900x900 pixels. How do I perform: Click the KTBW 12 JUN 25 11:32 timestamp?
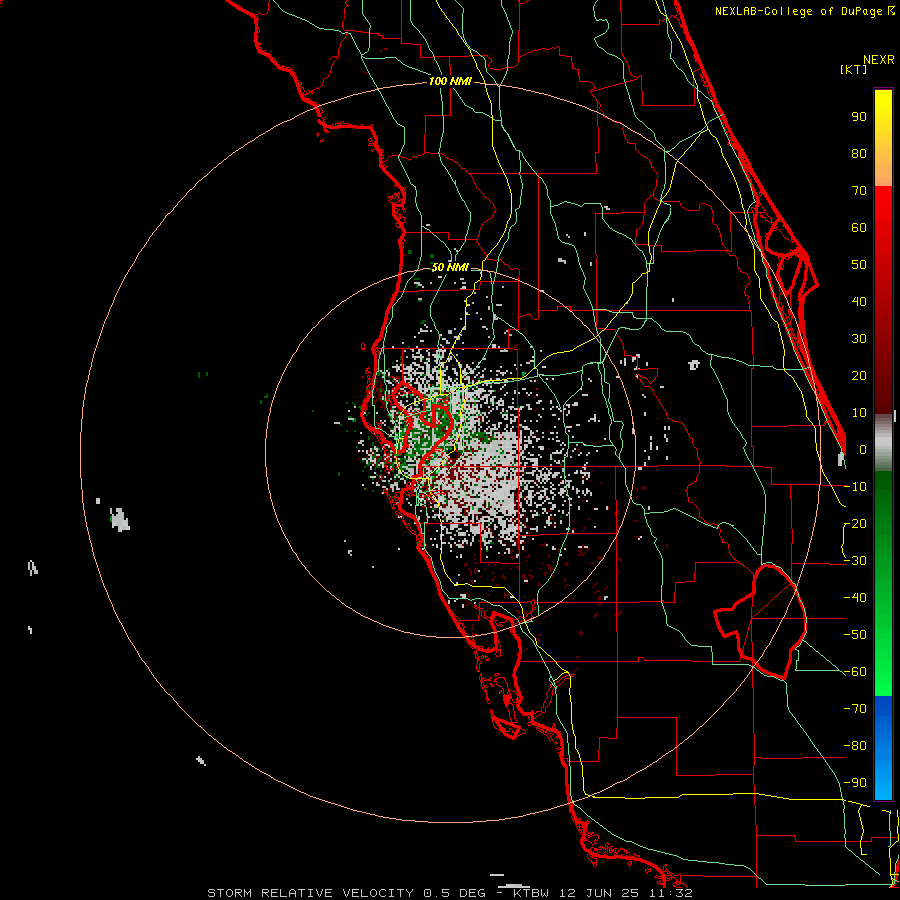[x=603, y=893]
